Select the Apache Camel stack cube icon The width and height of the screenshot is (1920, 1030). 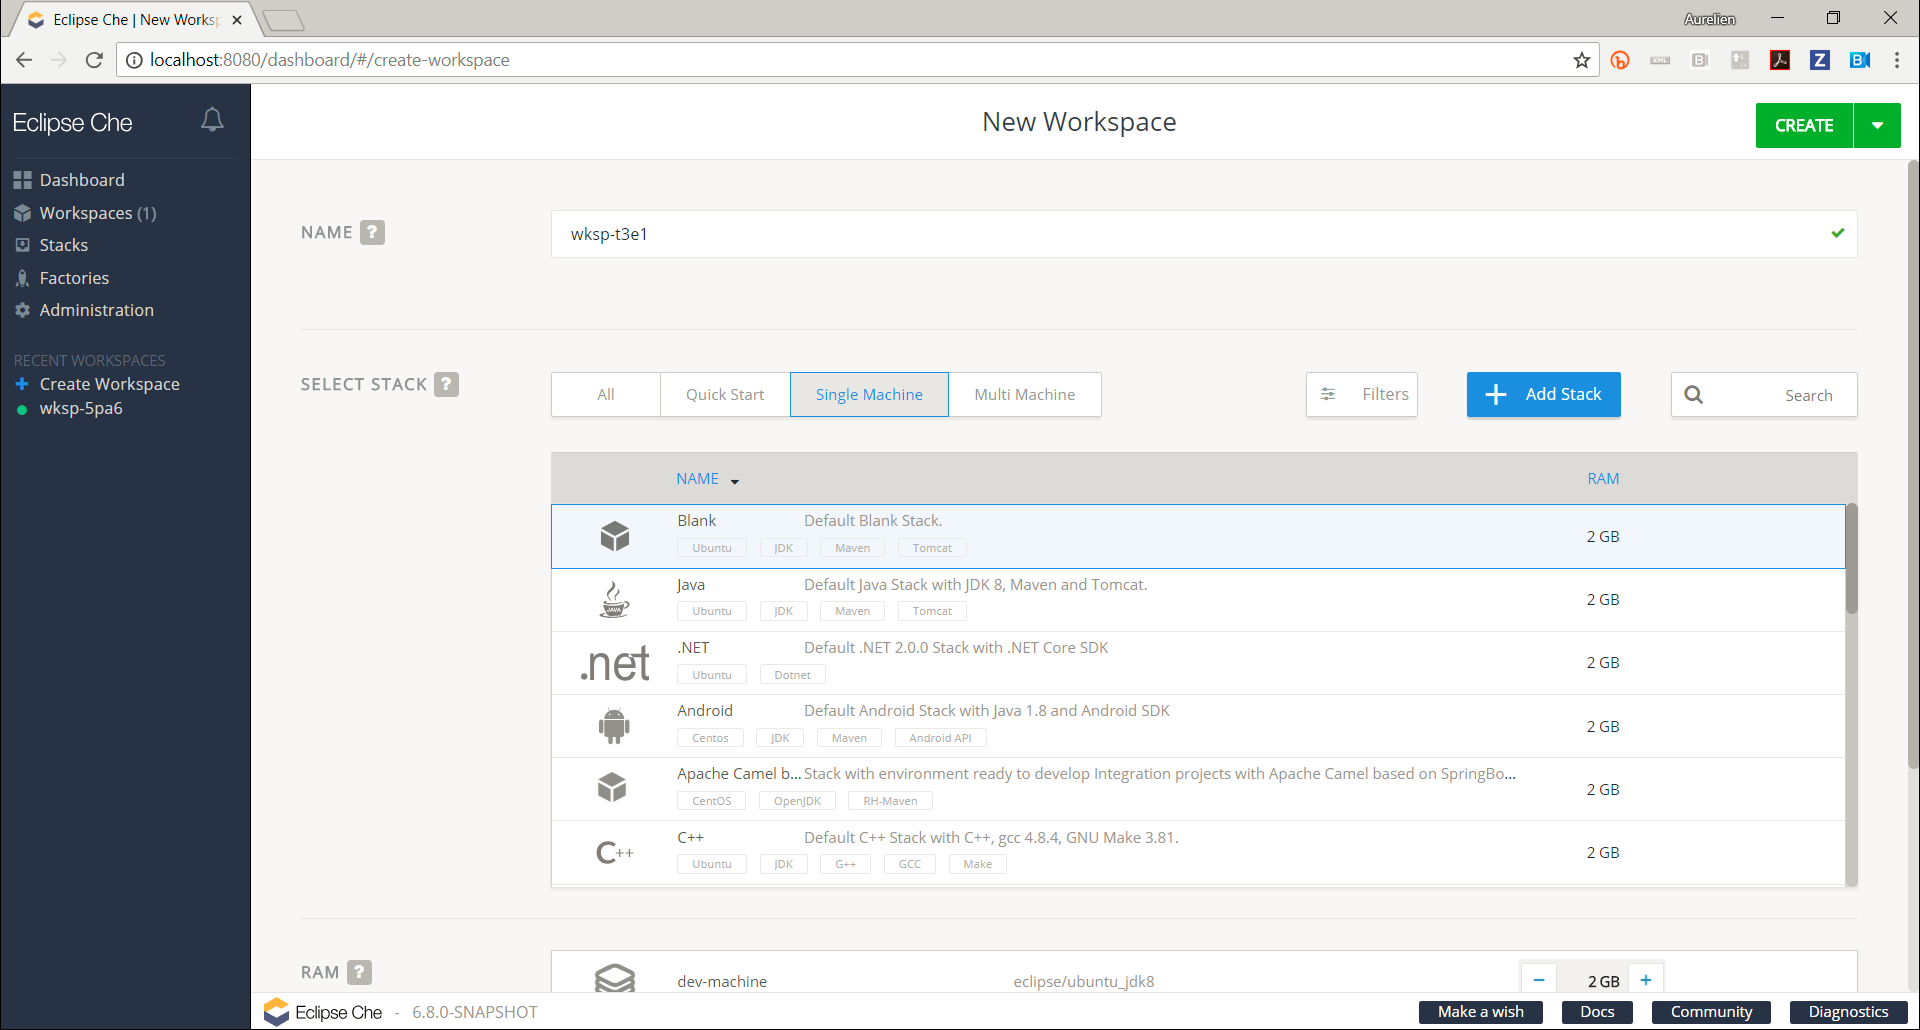click(x=612, y=788)
